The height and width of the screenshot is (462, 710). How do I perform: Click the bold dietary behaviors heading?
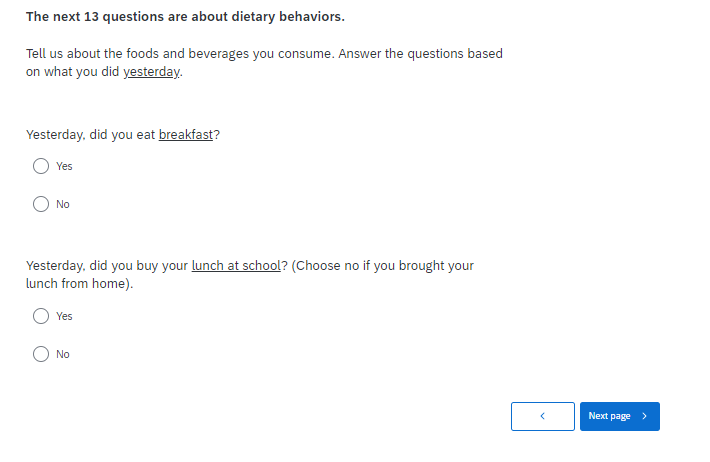[185, 17]
